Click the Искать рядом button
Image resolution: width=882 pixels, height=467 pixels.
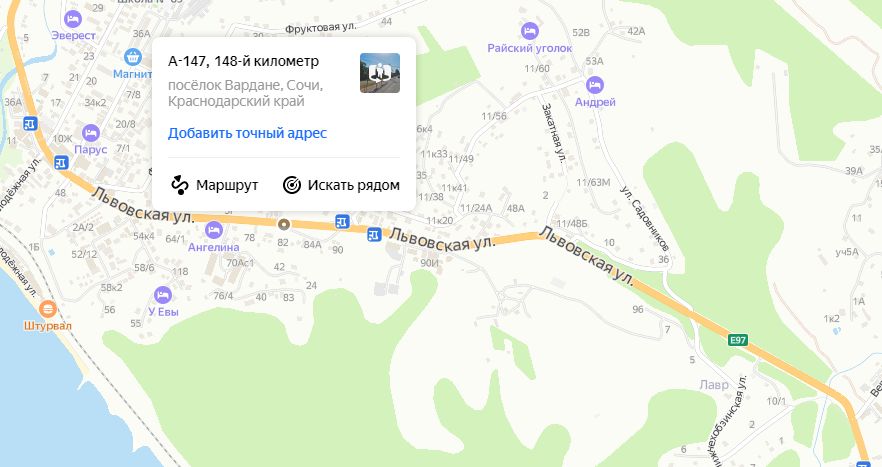click(x=341, y=185)
